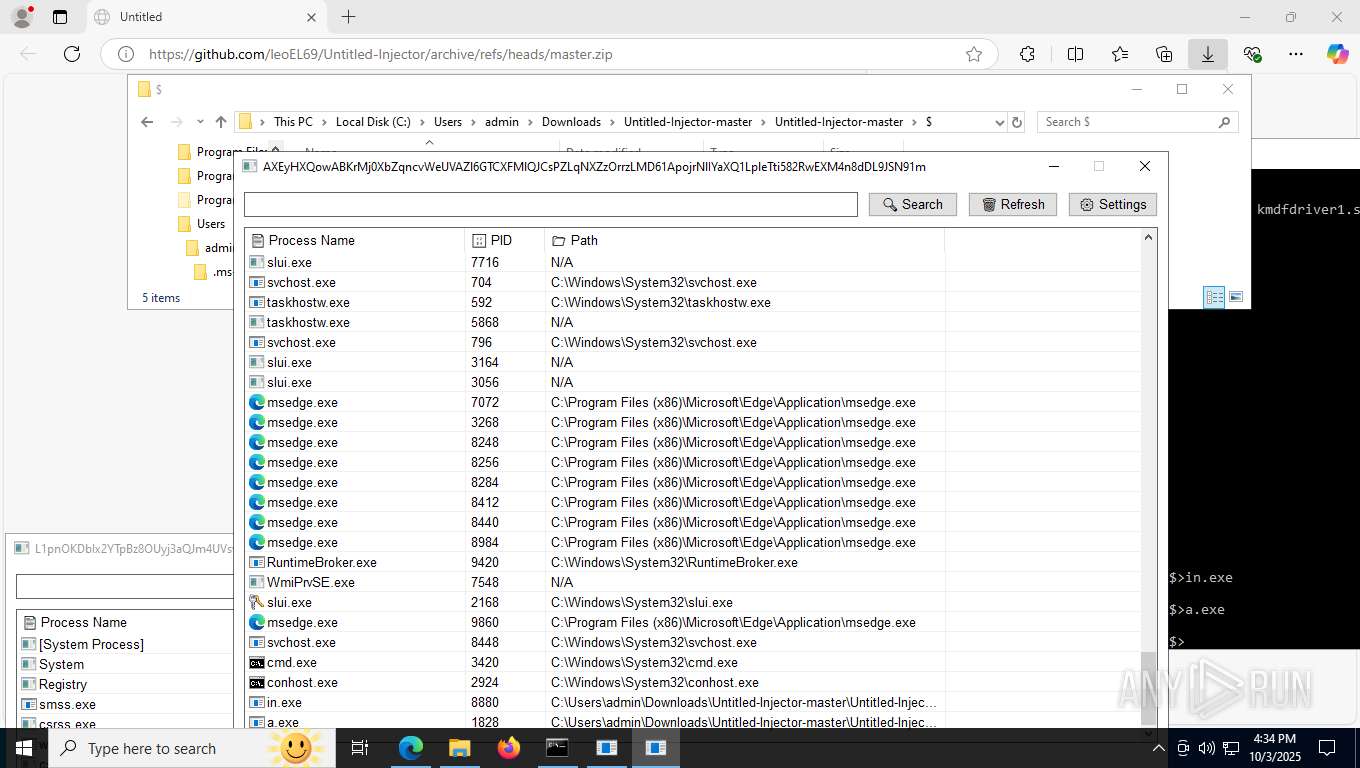Image resolution: width=1360 pixels, height=768 pixels.
Task: Bookmark this page with the star icon
Action: pyautogui.click(x=973, y=54)
